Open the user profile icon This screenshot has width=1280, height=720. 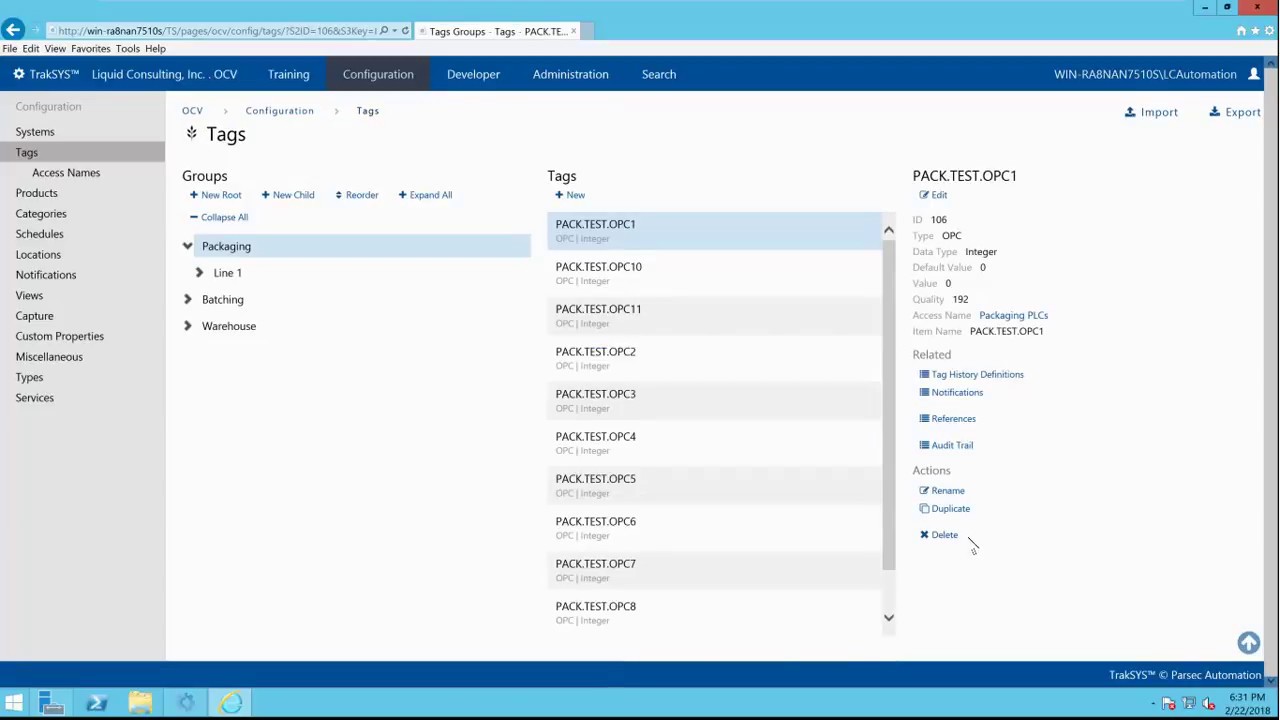pyautogui.click(x=1253, y=74)
